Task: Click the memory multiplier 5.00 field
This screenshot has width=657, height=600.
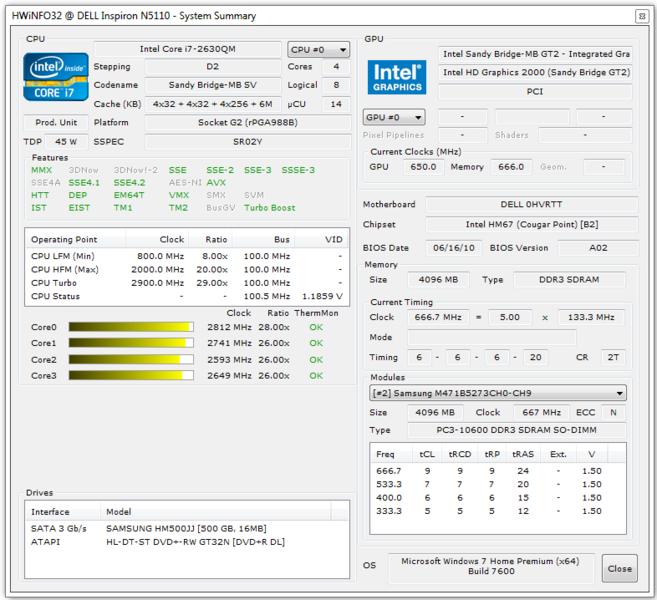Action: click(510, 317)
